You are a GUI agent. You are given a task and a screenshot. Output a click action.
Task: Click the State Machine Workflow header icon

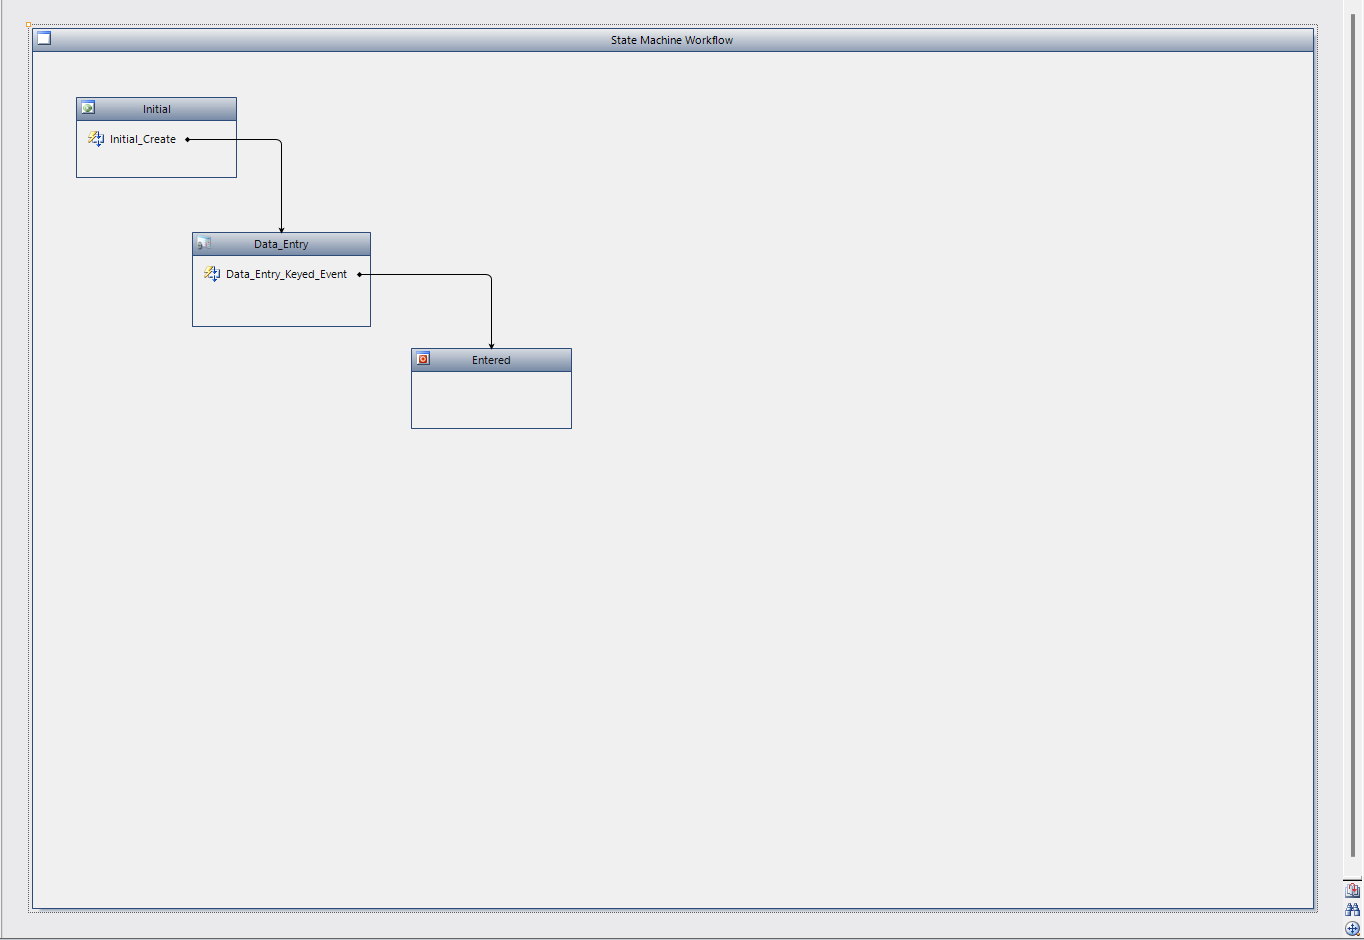point(44,39)
